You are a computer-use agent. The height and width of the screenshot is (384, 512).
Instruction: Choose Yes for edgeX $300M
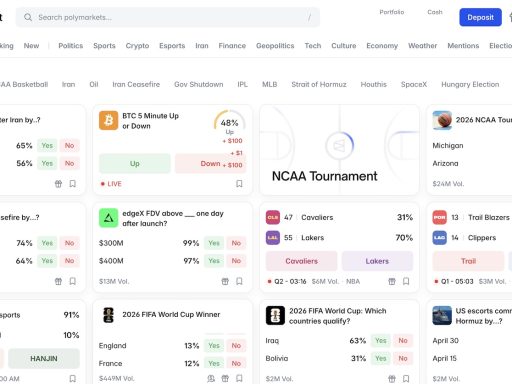pos(214,243)
